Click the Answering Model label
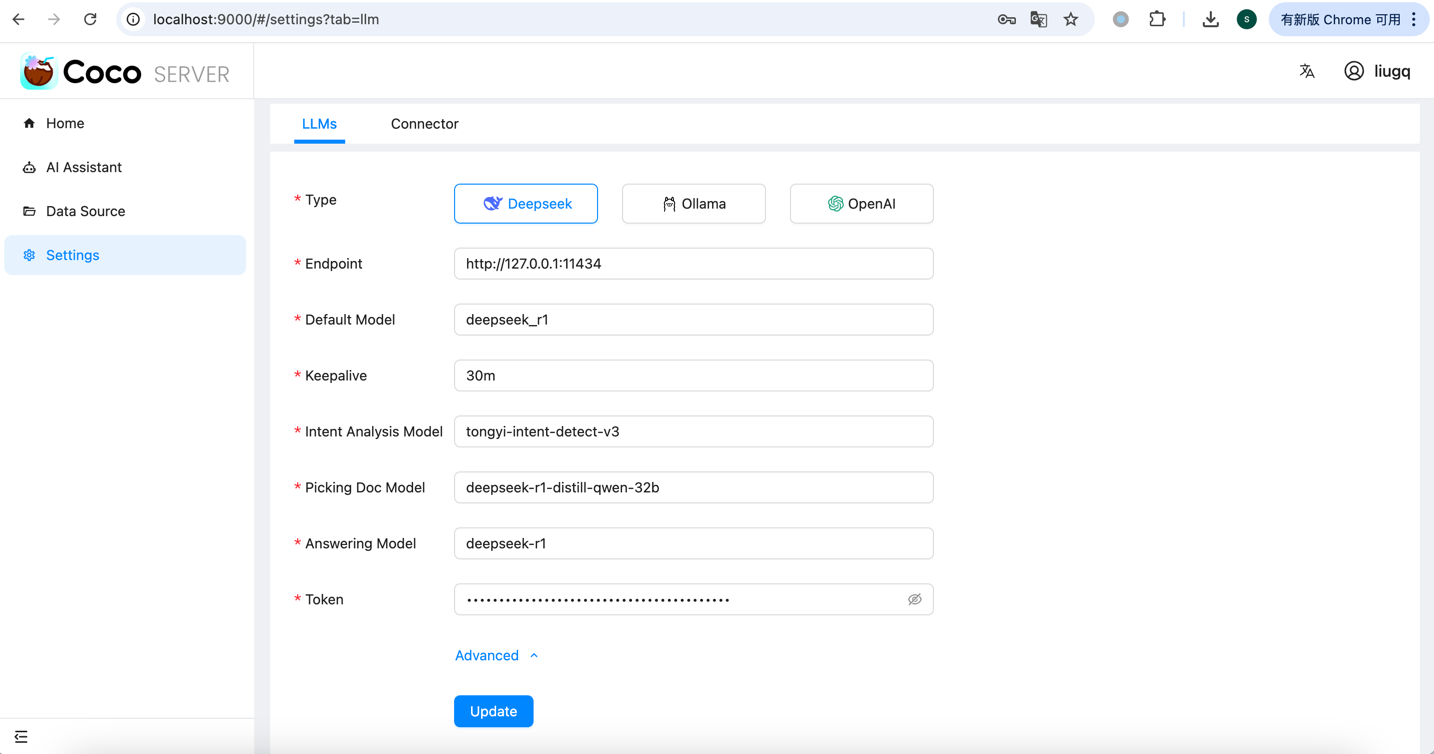1434x754 pixels. pos(361,544)
